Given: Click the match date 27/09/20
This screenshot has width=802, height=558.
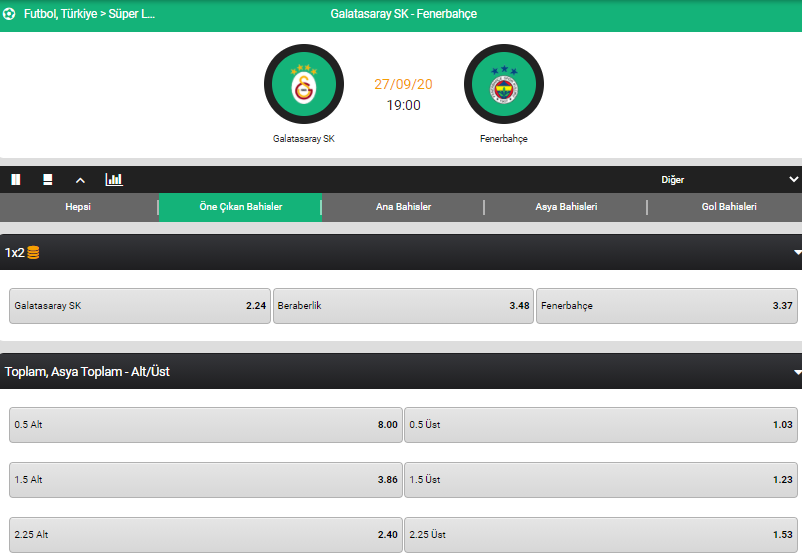Looking at the screenshot, I should click(403, 84).
